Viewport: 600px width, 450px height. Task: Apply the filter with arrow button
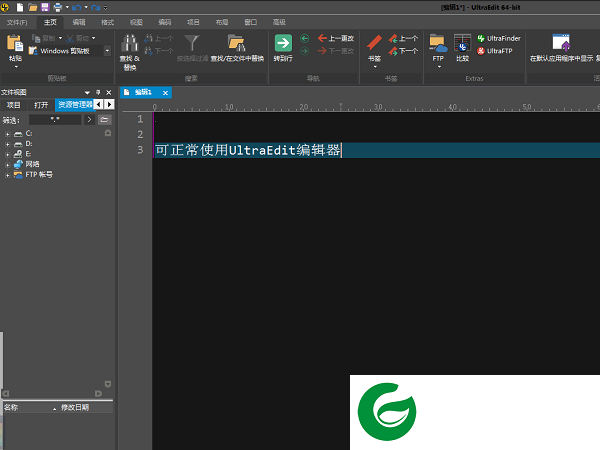(x=89, y=120)
